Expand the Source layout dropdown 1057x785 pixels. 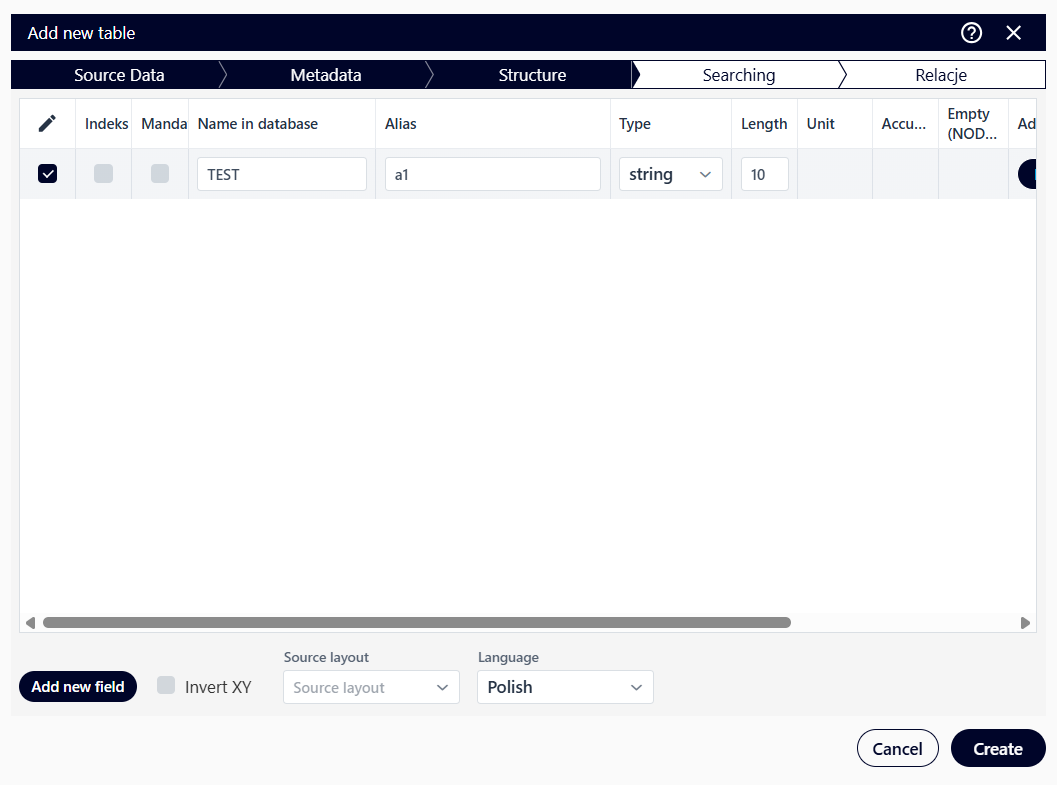pyautogui.click(x=371, y=688)
